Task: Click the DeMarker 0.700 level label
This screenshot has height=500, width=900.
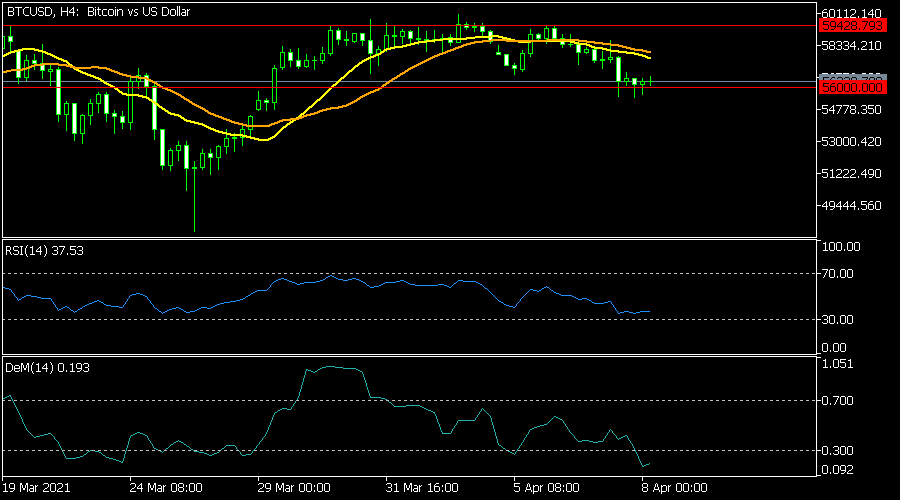Action: (x=837, y=401)
